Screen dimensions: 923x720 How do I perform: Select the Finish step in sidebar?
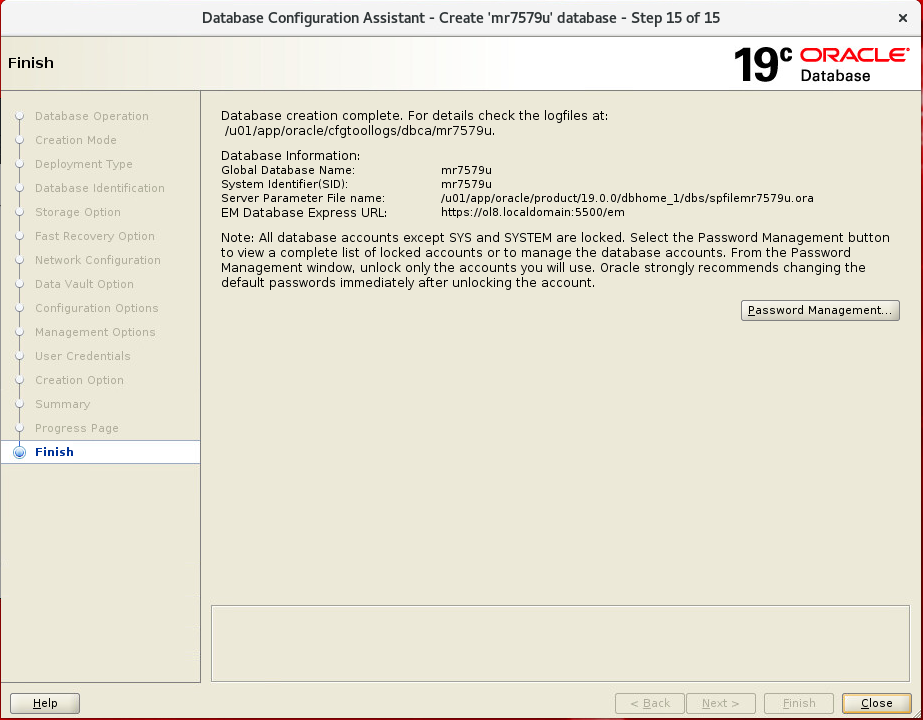coord(54,452)
